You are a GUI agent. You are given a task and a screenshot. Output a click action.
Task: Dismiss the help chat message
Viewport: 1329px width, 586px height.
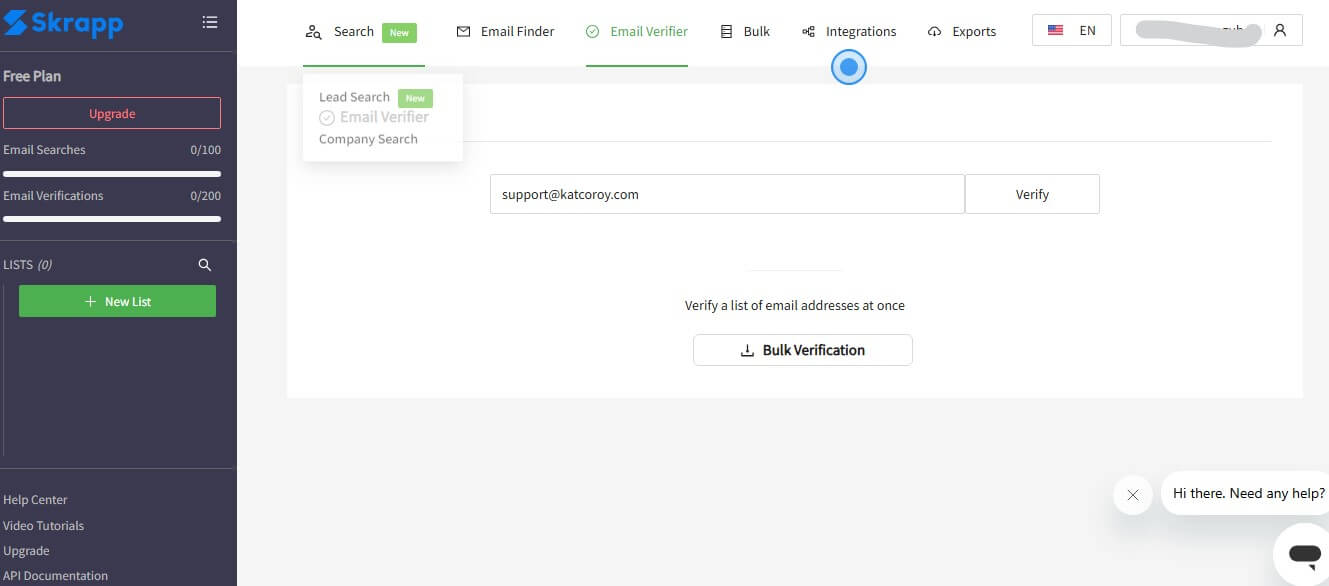(x=1132, y=494)
